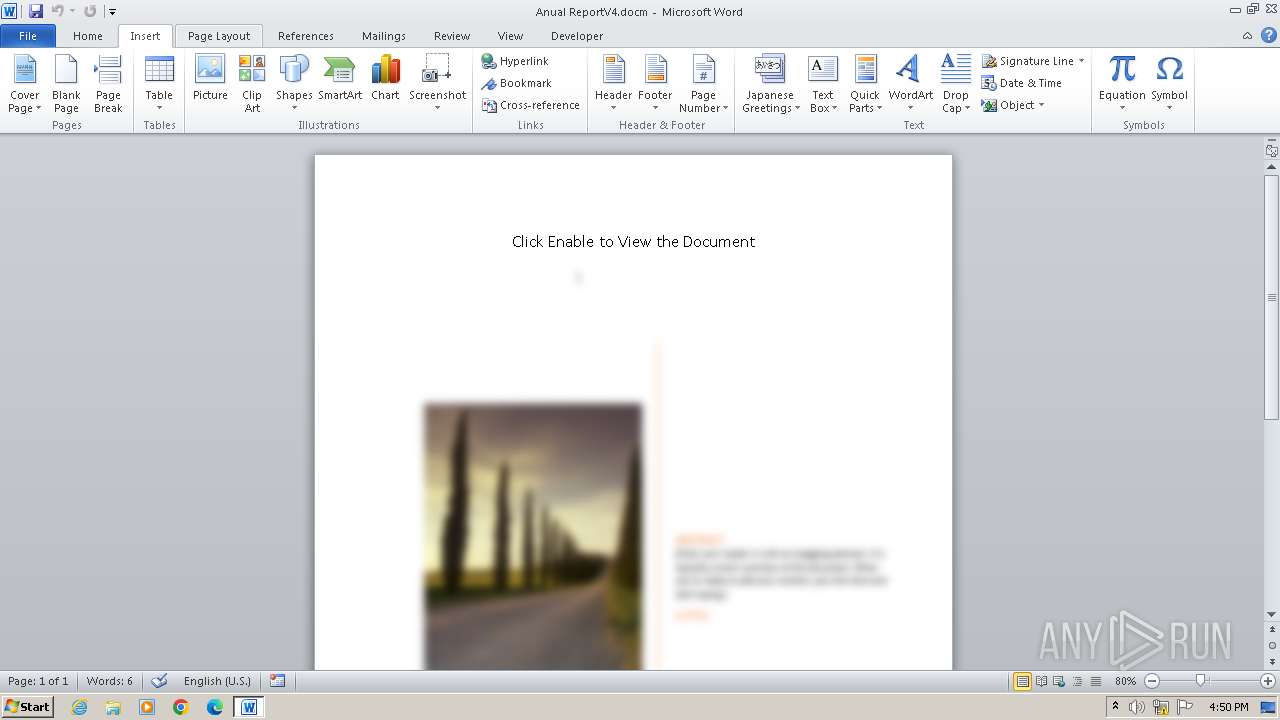Image resolution: width=1280 pixels, height=720 pixels.
Task: Switch to Print Layout view
Action: [1022, 681]
